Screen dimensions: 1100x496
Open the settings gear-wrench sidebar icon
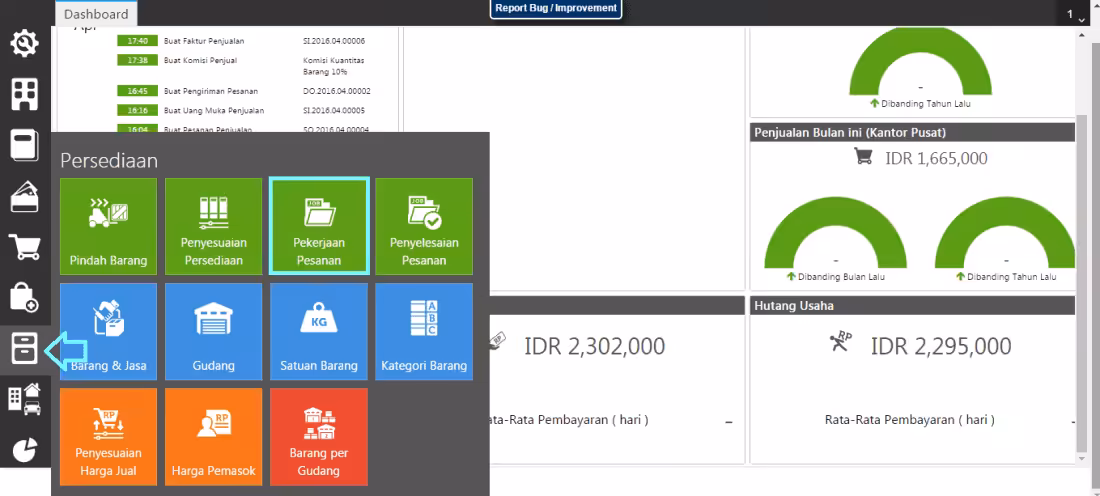pyautogui.click(x=25, y=43)
